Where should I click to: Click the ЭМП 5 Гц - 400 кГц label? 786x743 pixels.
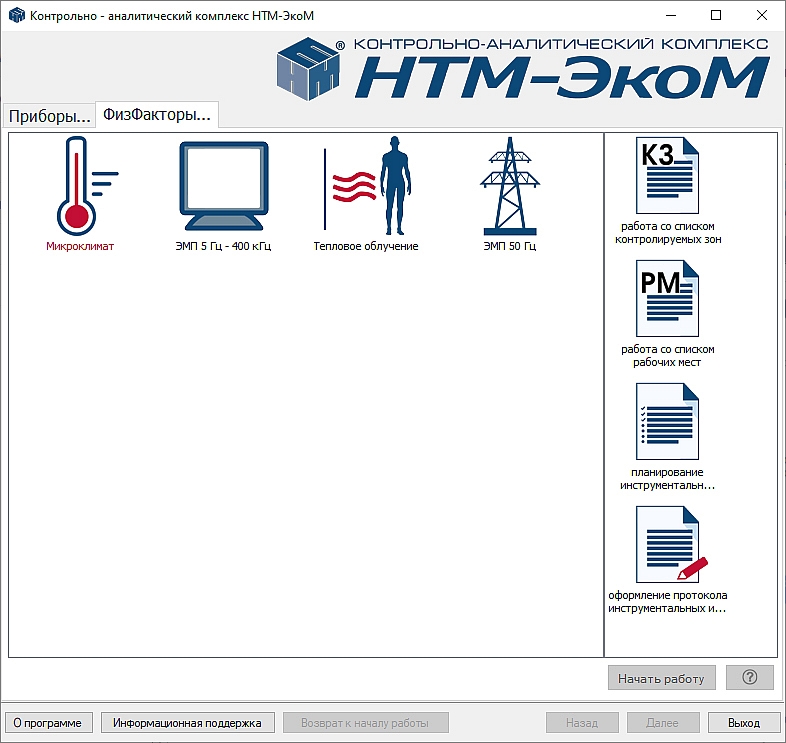[223, 246]
